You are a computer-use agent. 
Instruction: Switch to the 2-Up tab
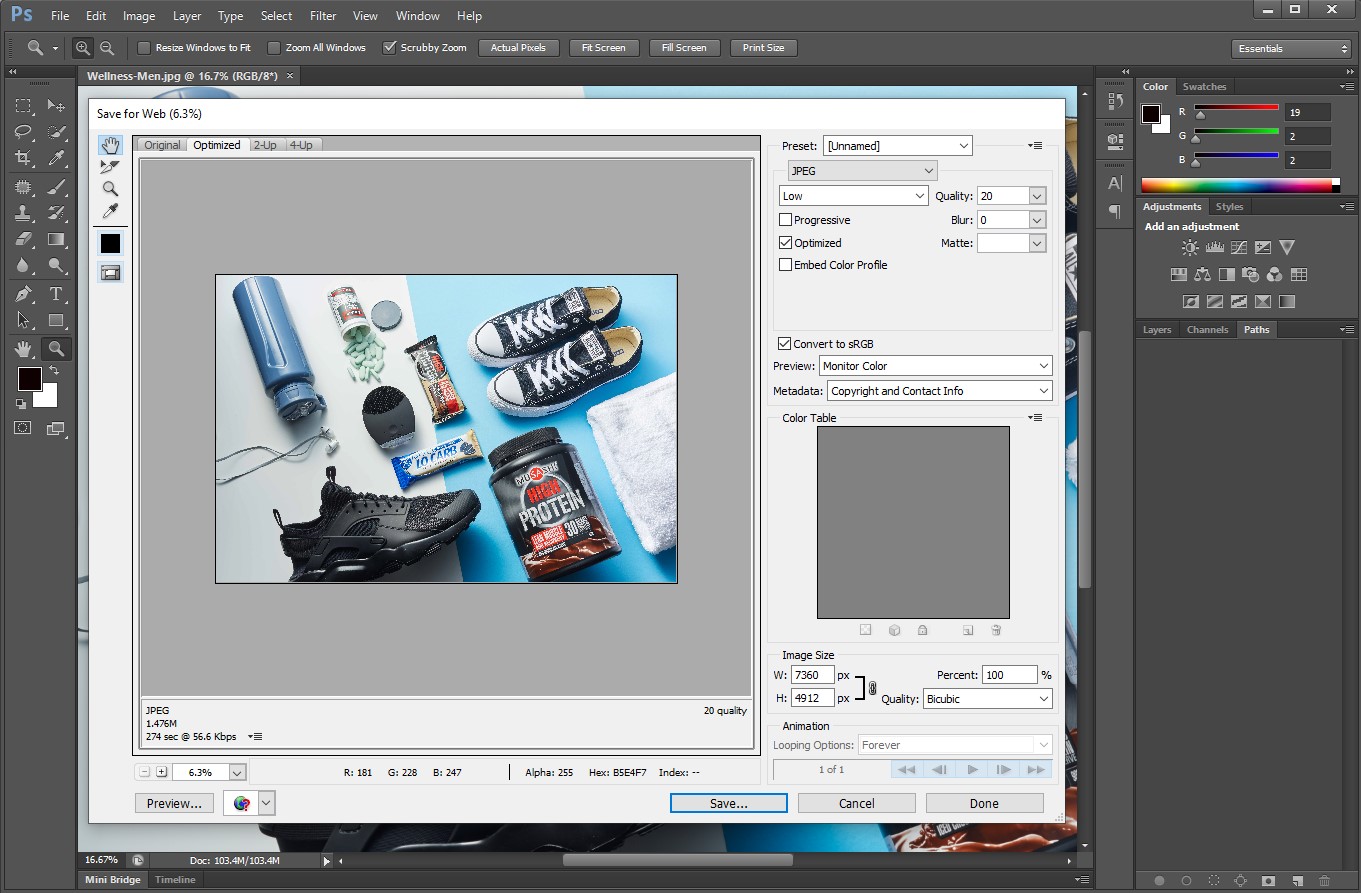tap(265, 144)
